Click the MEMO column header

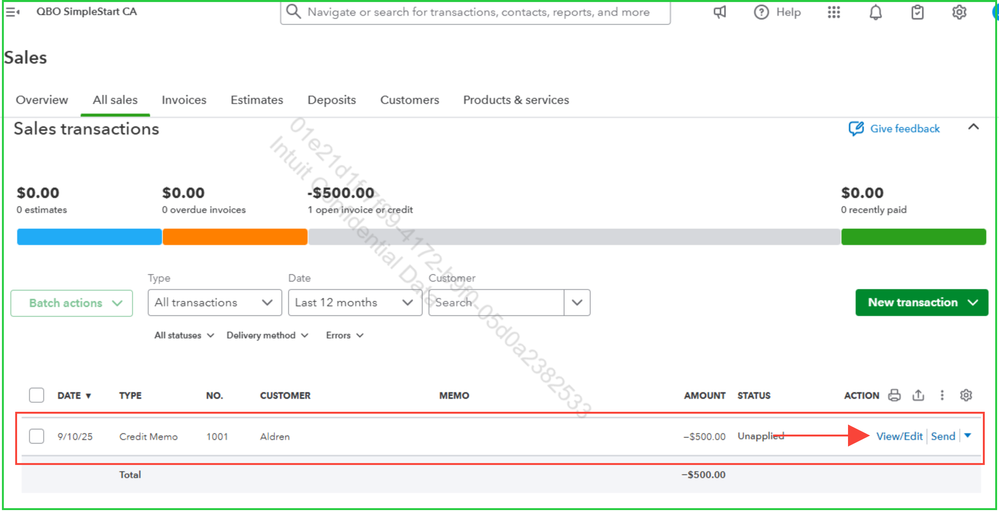pos(454,396)
